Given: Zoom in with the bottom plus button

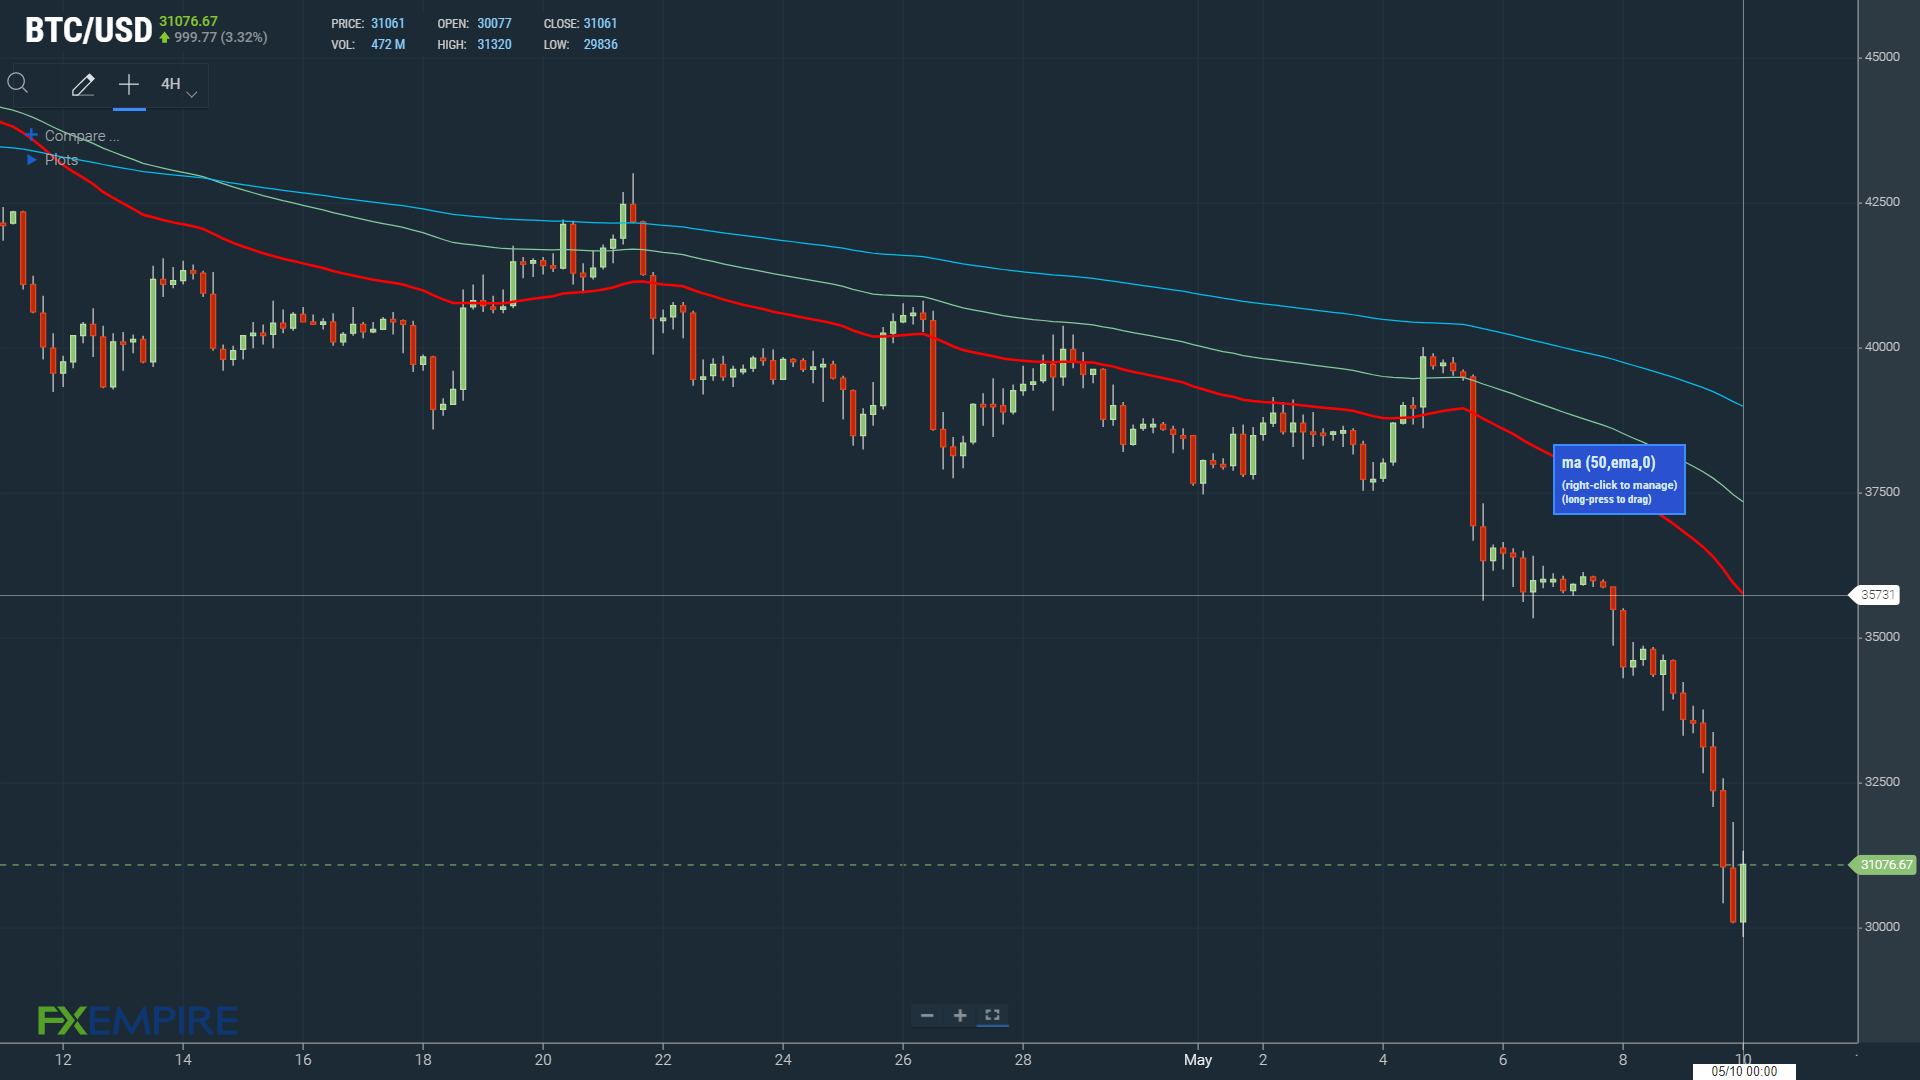Looking at the screenshot, I should (x=960, y=1015).
